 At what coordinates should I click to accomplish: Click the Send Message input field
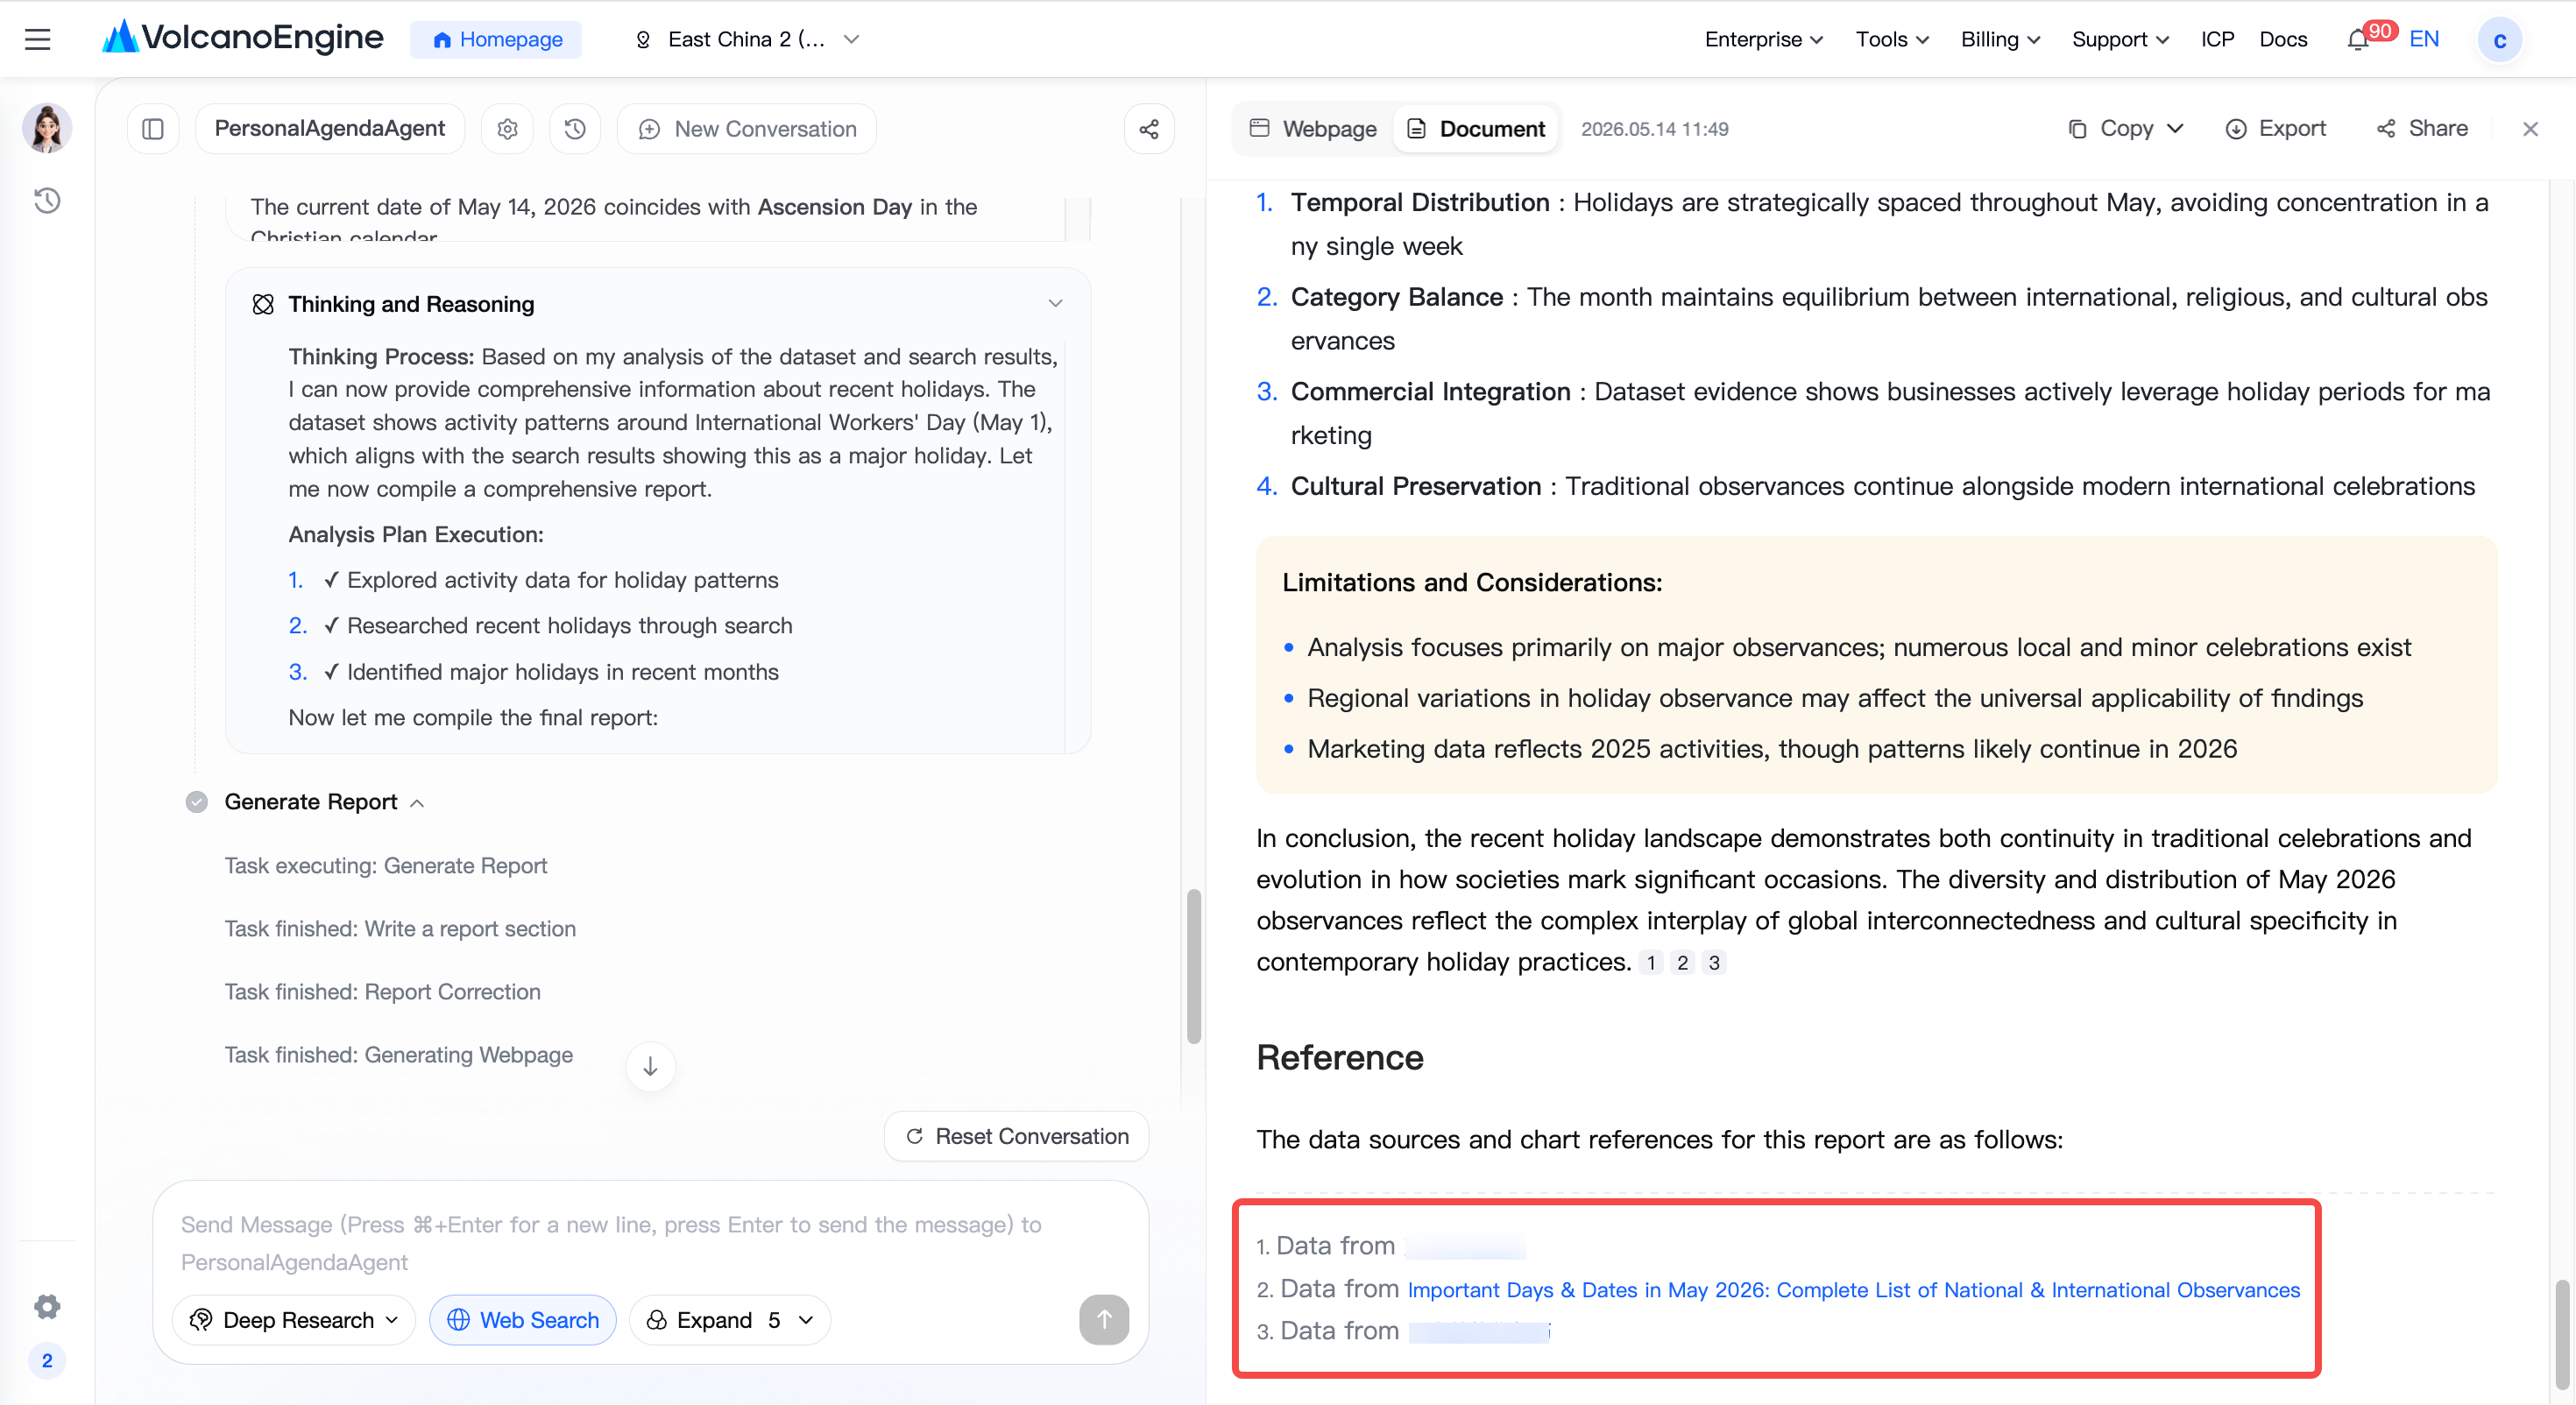(x=650, y=1242)
